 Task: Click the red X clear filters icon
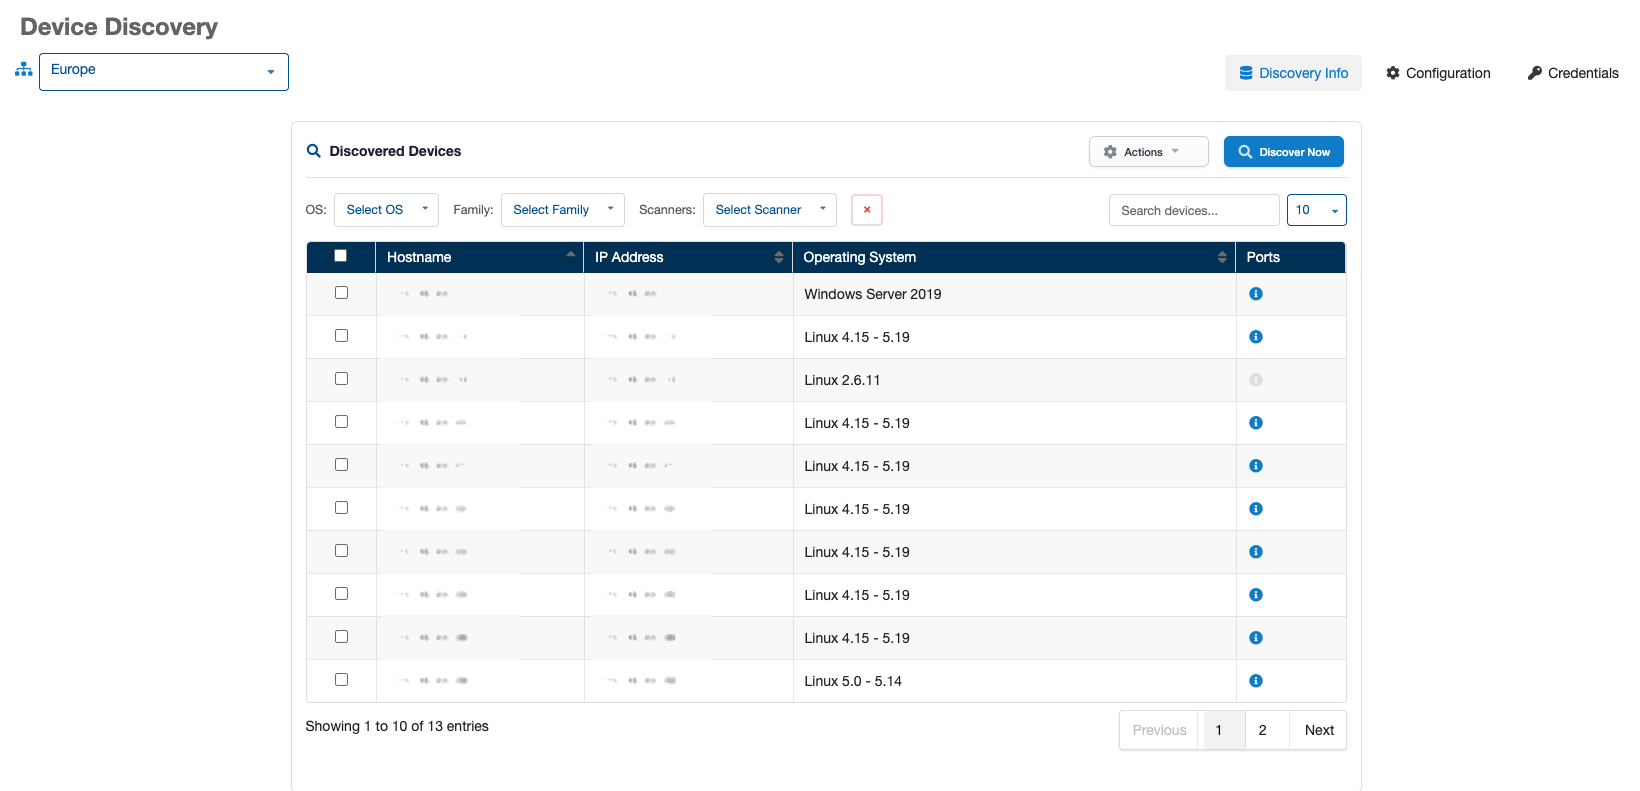click(x=867, y=210)
